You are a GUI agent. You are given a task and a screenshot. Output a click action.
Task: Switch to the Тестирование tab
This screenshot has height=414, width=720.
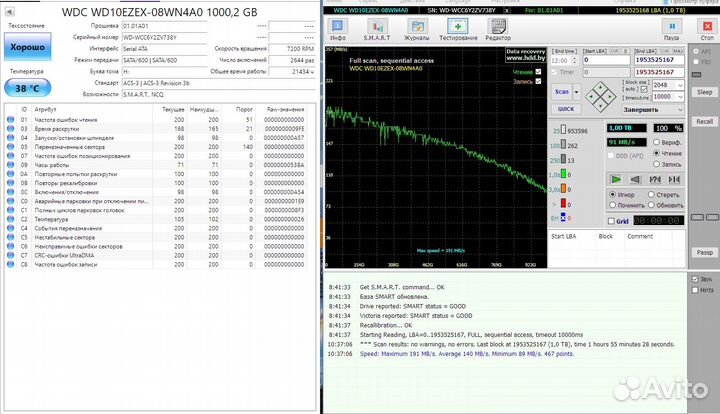pyautogui.click(x=458, y=27)
